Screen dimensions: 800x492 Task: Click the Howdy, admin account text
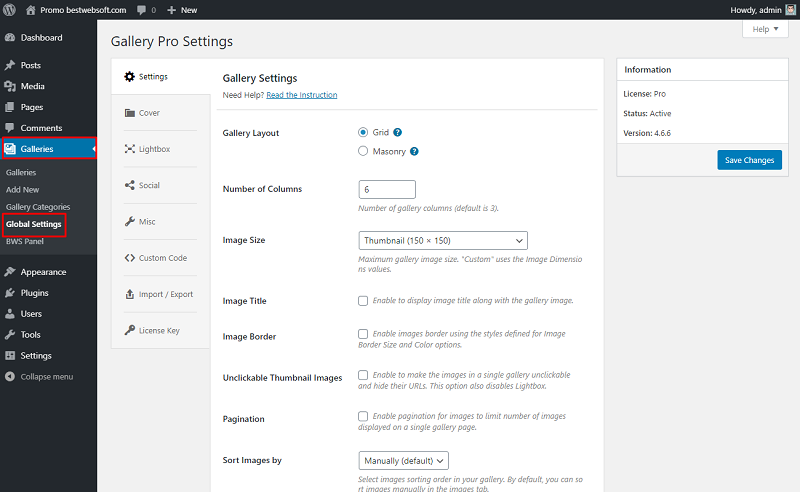pyautogui.click(x=756, y=10)
